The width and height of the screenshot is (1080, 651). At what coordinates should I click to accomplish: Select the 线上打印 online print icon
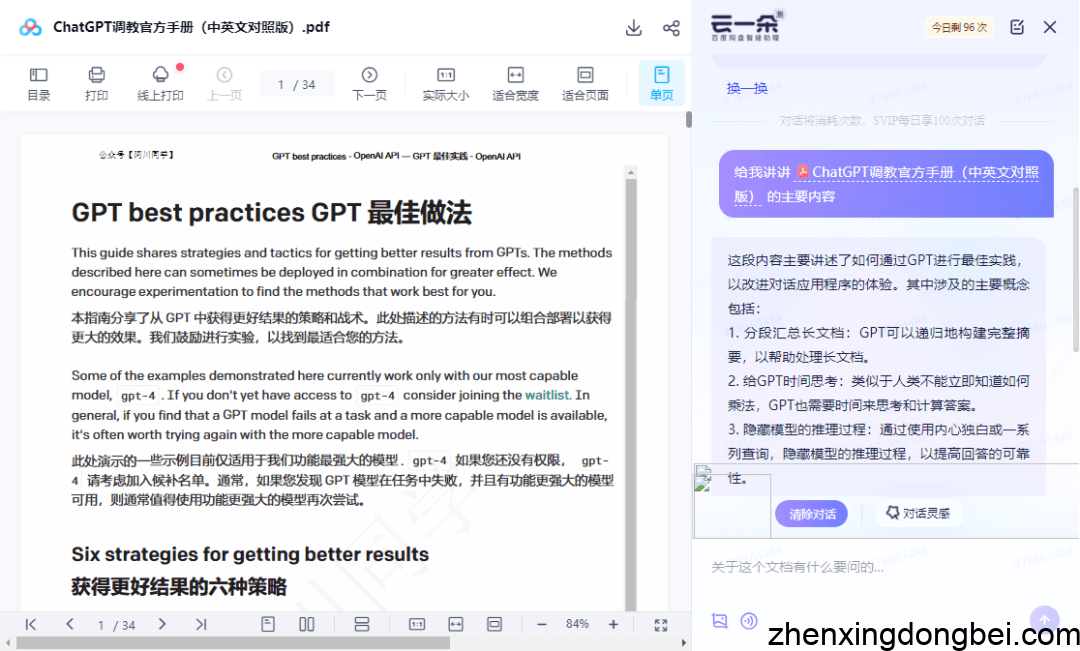pyautogui.click(x=160, y=83)
